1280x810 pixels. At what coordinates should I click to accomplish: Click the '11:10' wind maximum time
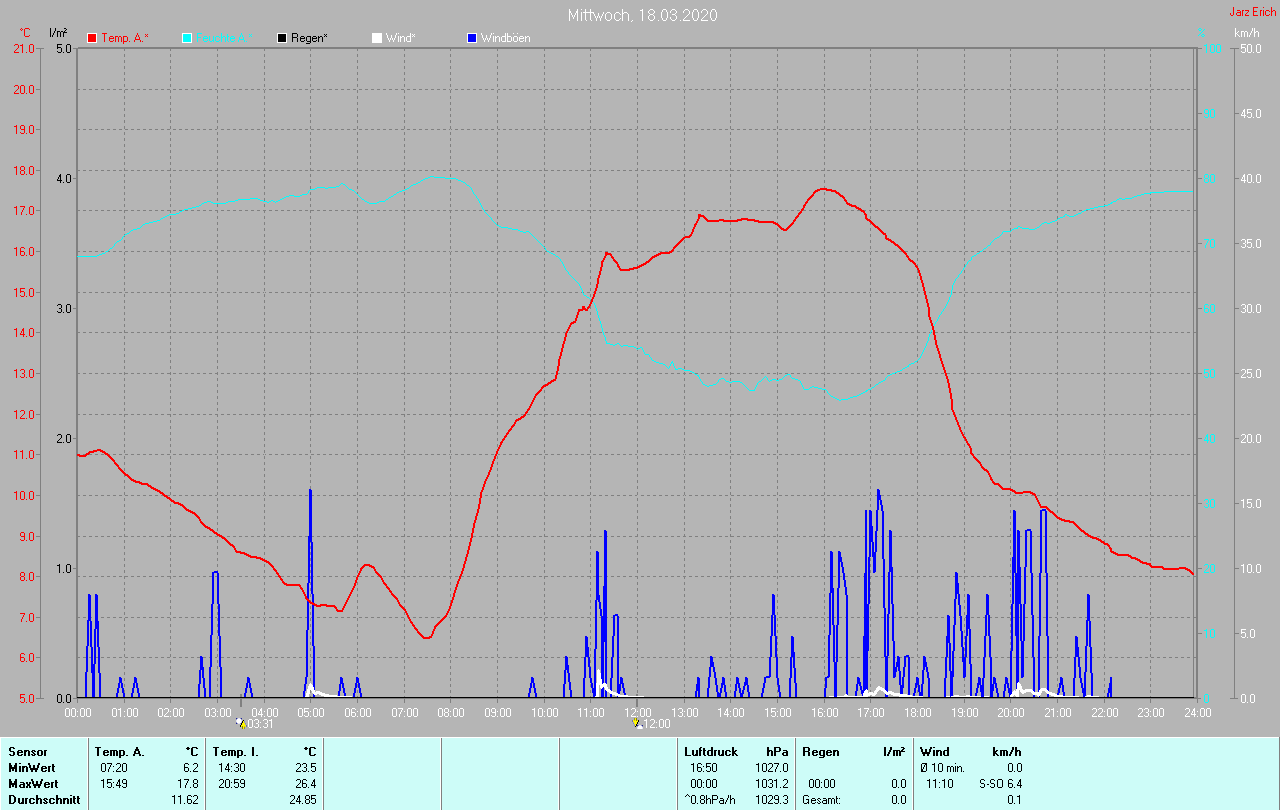[939, 784]
